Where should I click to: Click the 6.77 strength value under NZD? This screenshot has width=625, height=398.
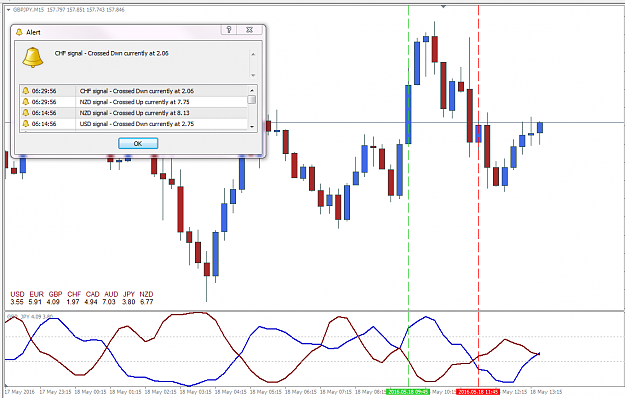[x=147, y=302]
